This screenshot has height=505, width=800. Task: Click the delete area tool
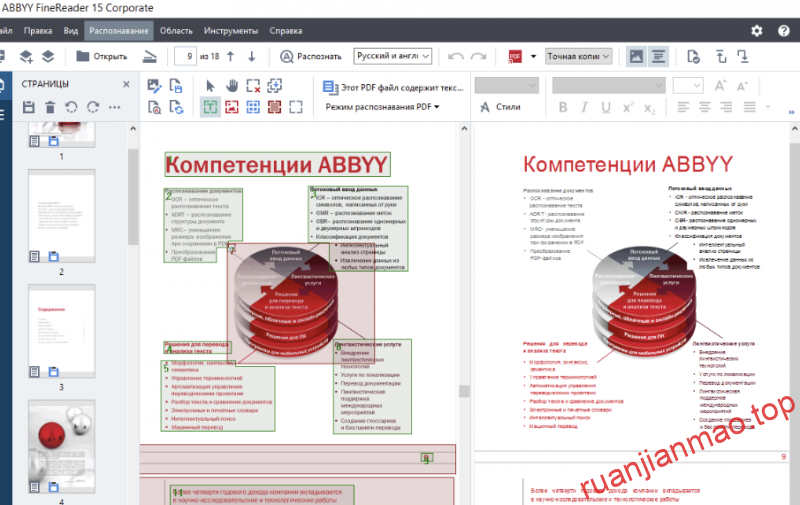tap(253, 85)
